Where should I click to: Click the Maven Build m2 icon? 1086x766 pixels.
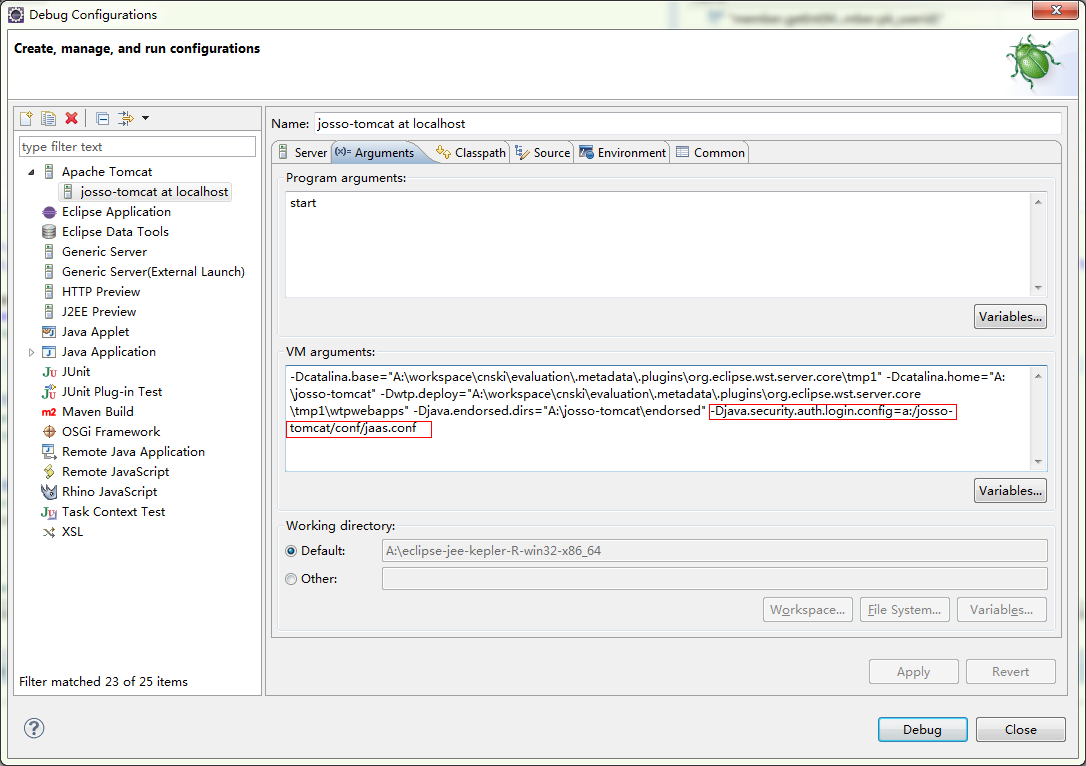tap(49, 412)
